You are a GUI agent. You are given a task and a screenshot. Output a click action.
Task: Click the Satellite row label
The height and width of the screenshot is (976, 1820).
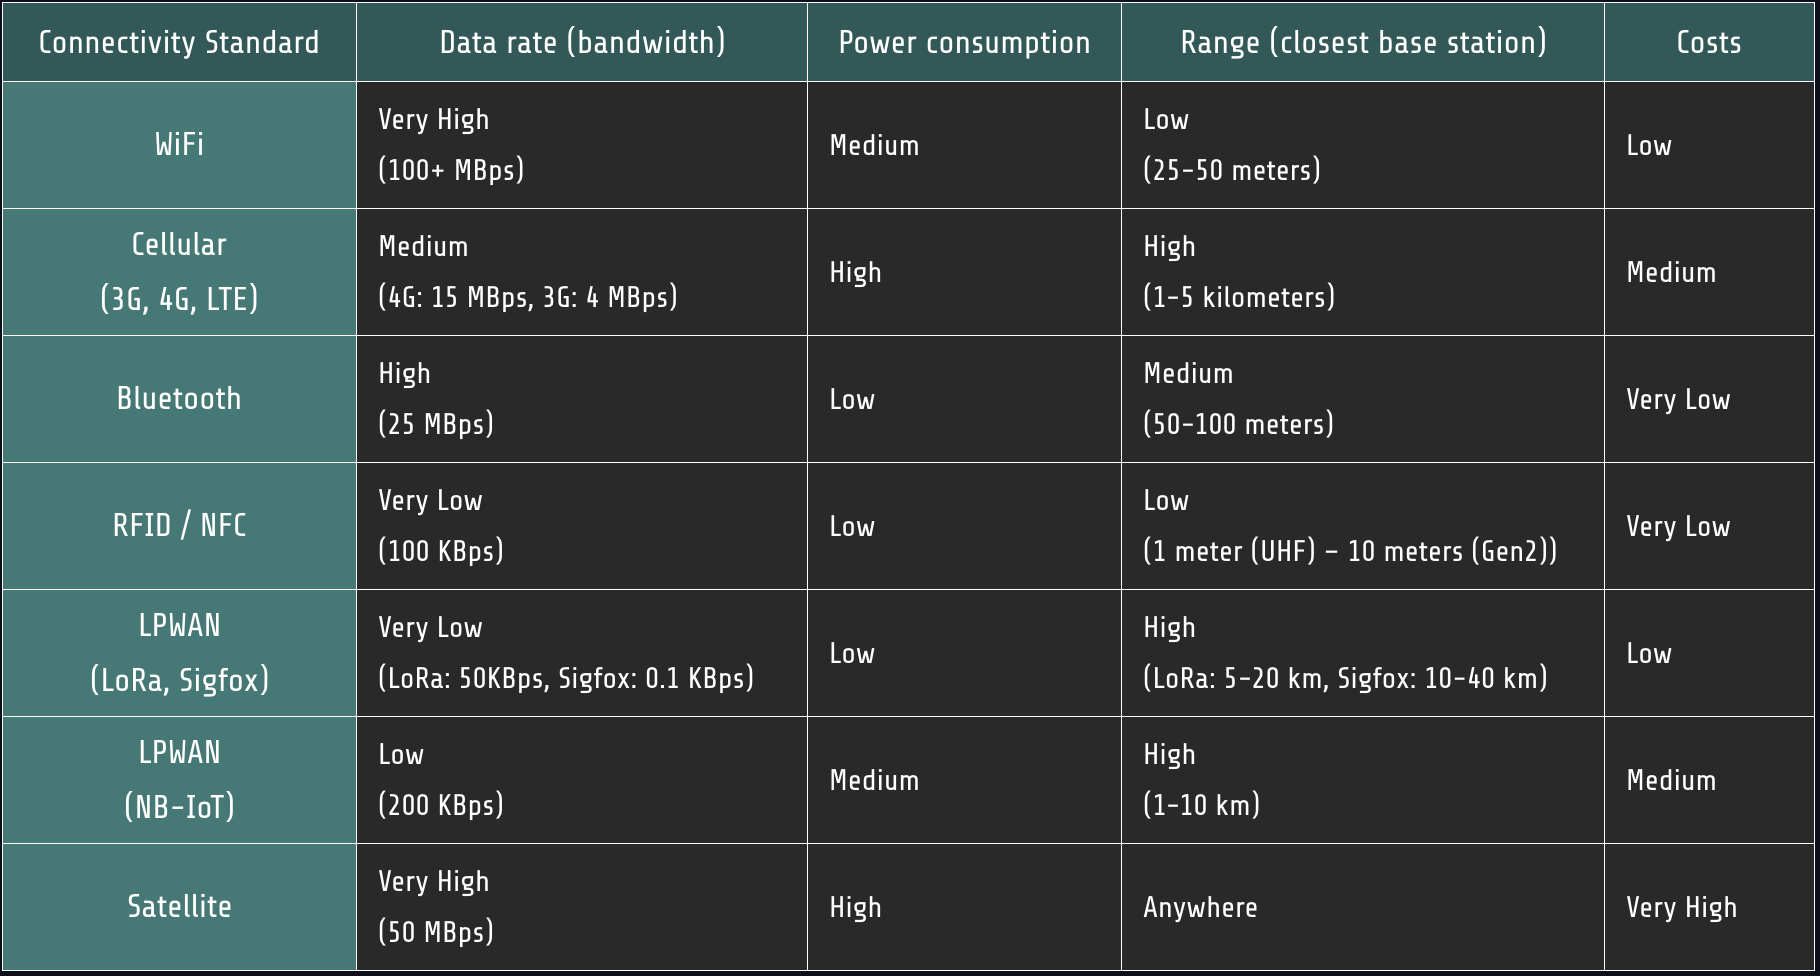coord(179,907)
